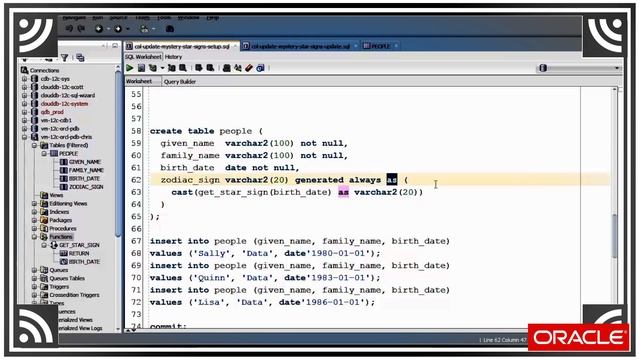Select the GET_STAR_SIGN function node
This screenshot has height=360, width=640.
pyautogui.click(x=79, y=245)
